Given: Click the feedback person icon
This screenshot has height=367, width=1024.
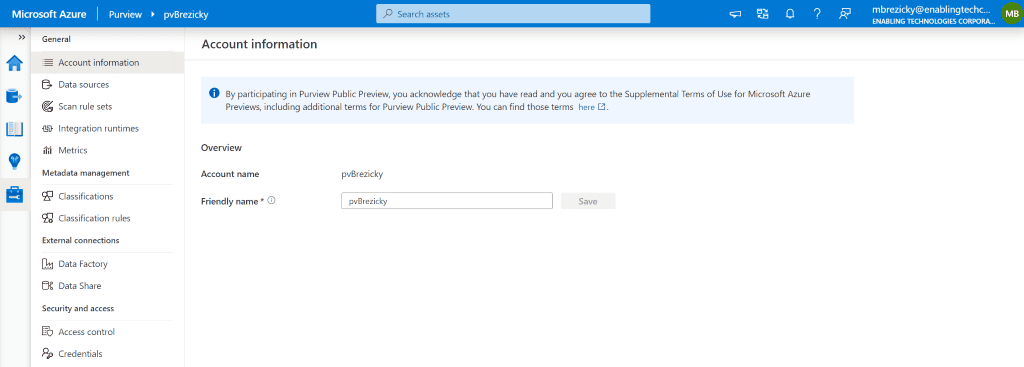Looking at the screenshot, I should coord(845,14).
